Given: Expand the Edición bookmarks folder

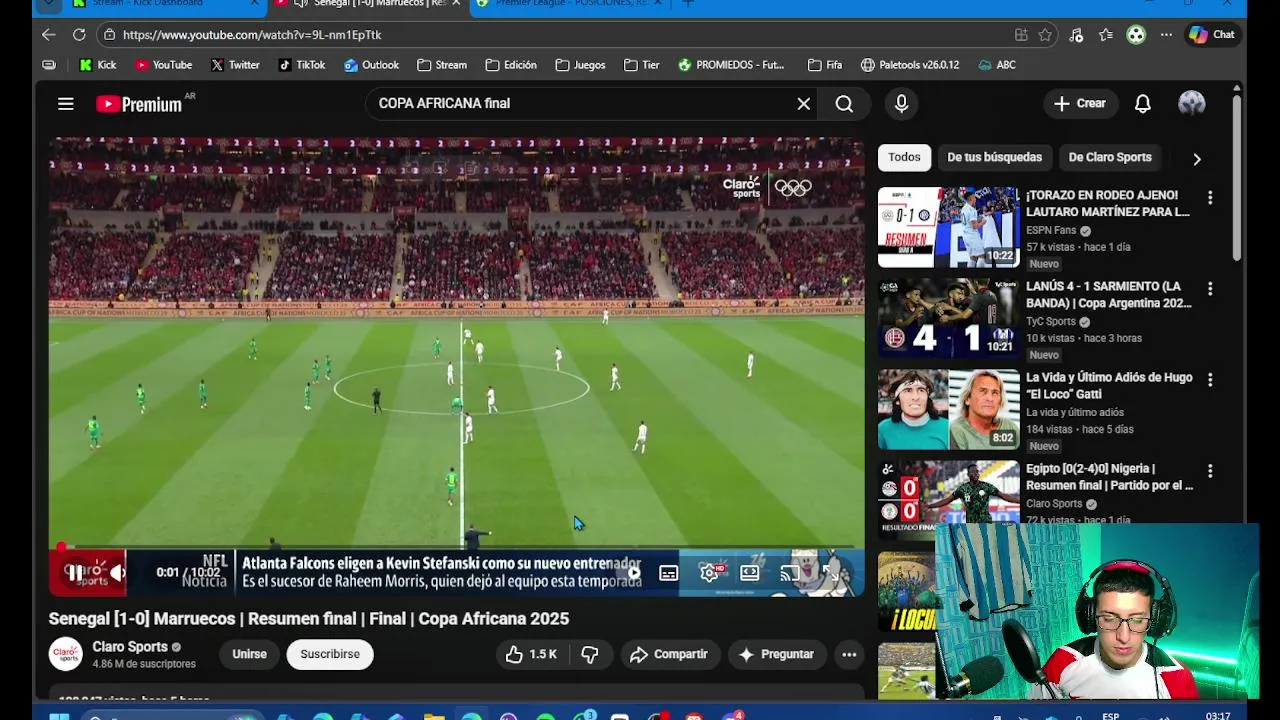Looking at the screenshot, I should point(511,65).
